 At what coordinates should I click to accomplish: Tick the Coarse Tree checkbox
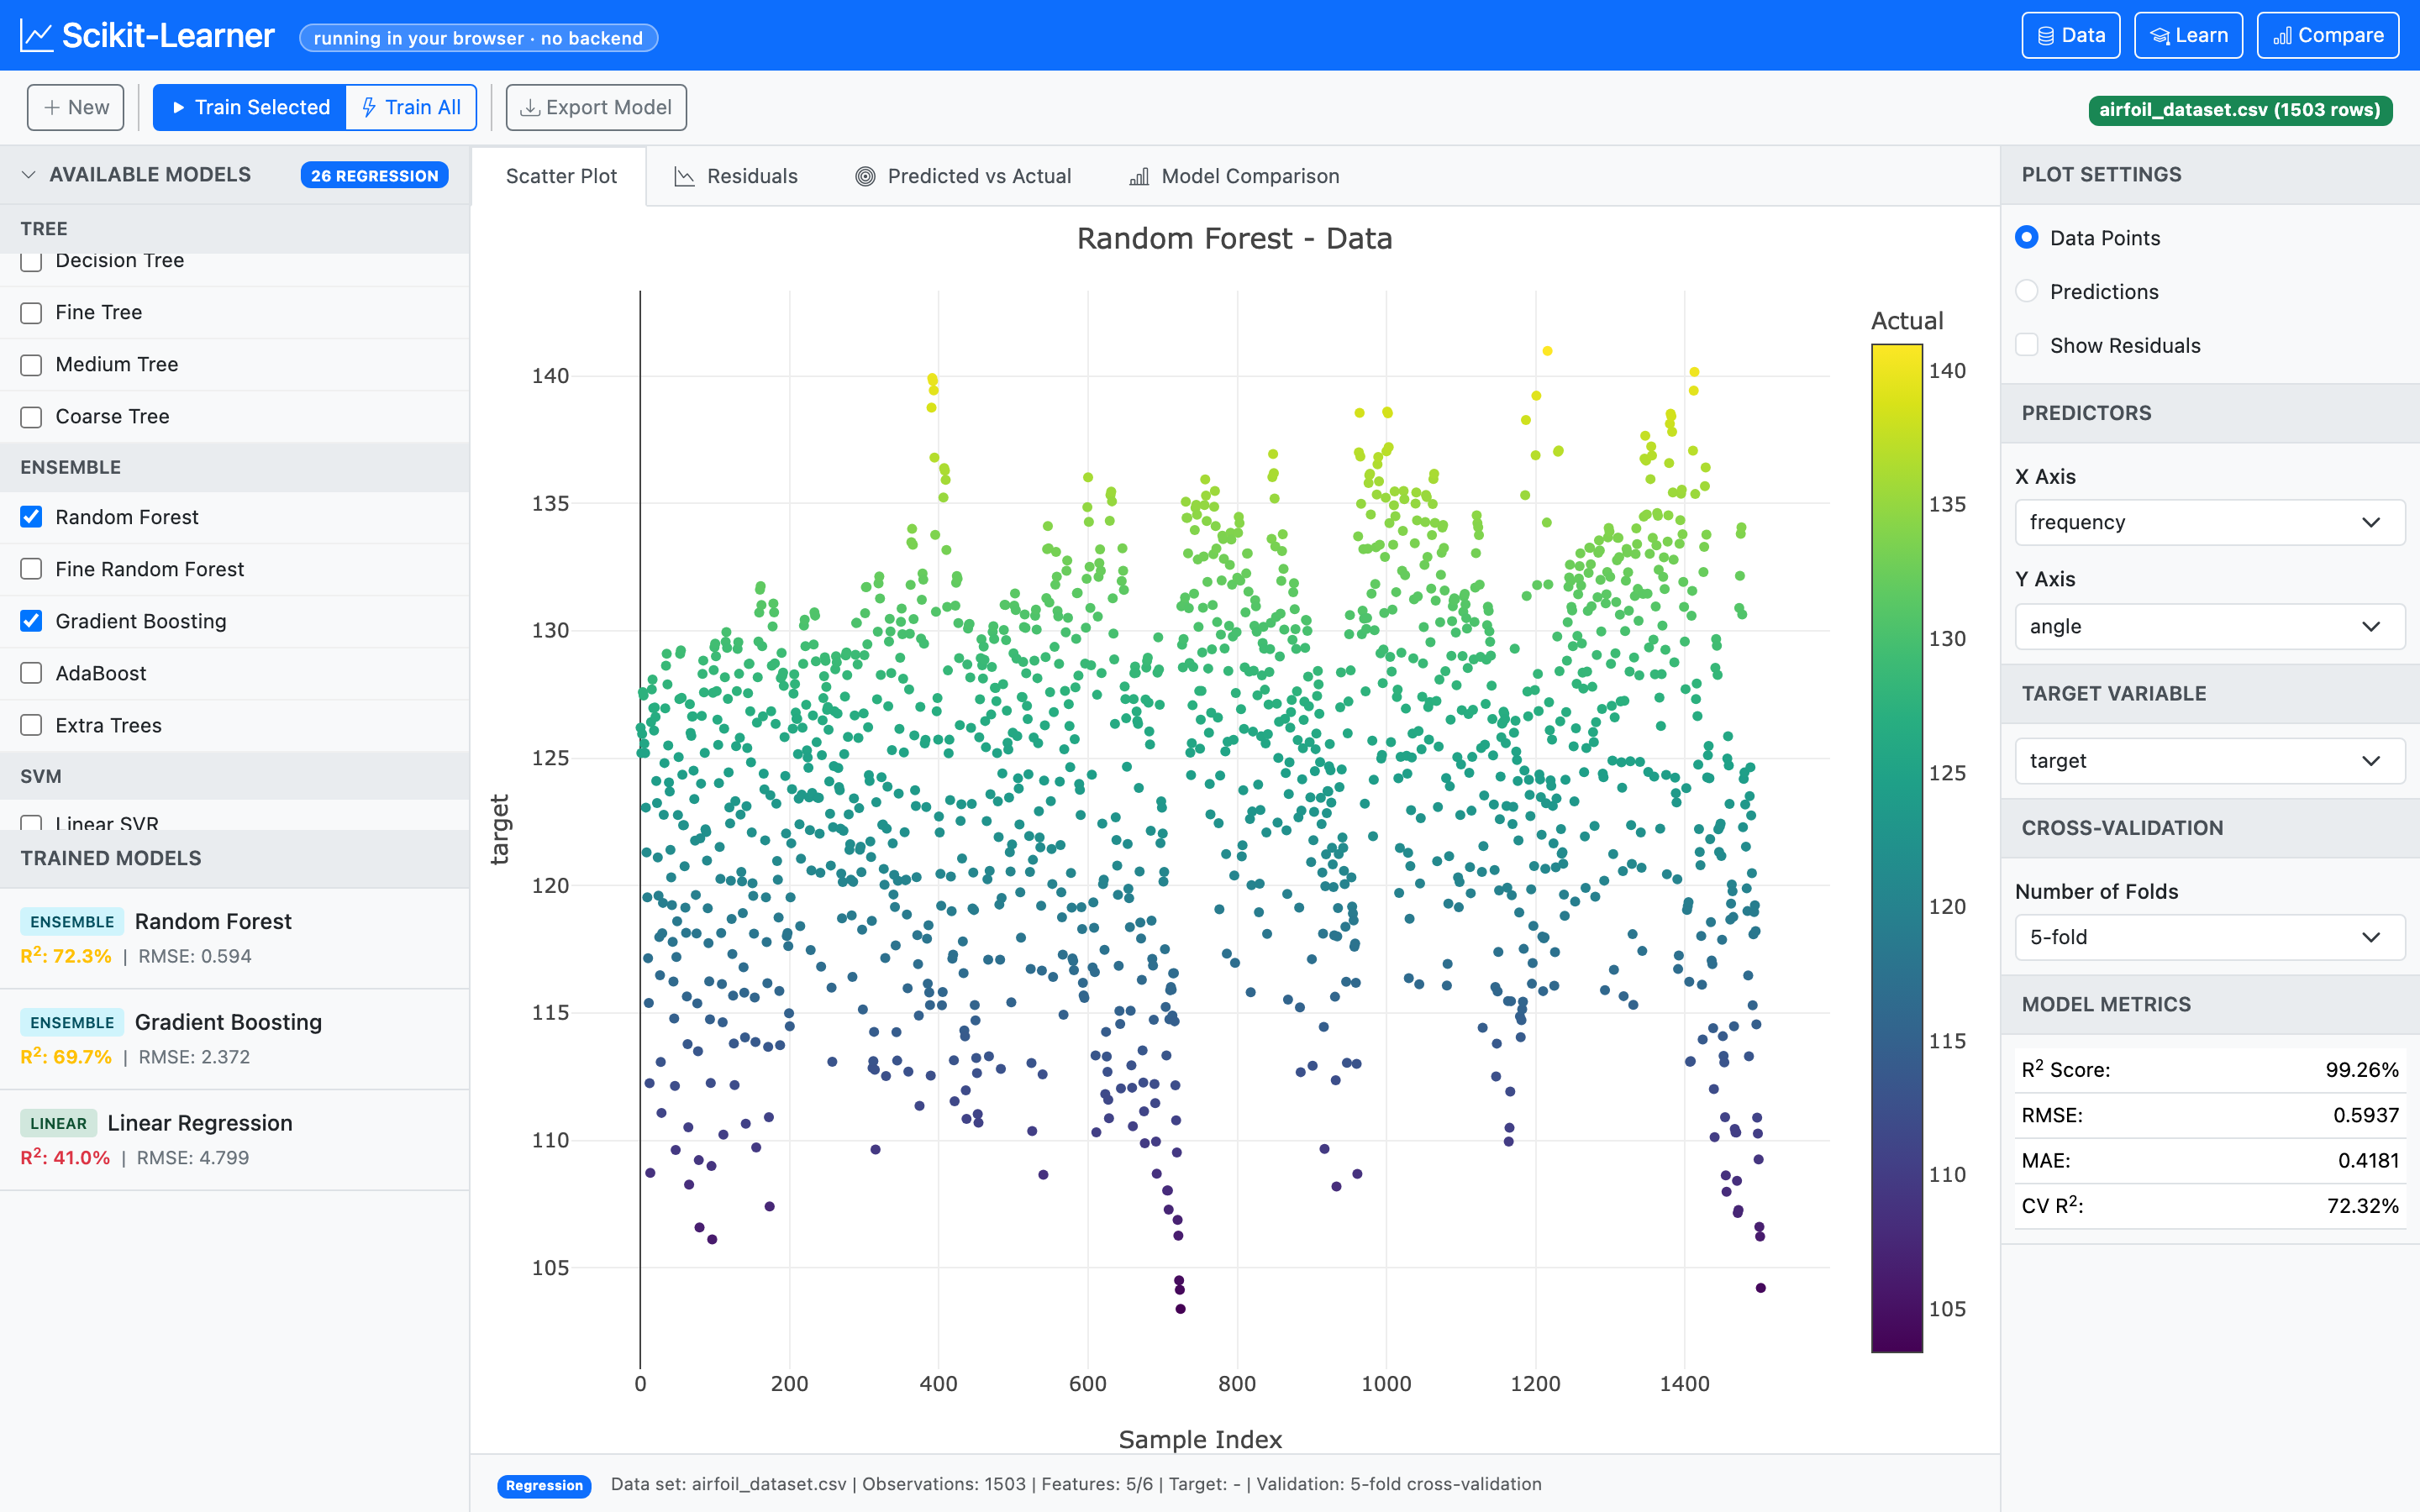point(31,417)
